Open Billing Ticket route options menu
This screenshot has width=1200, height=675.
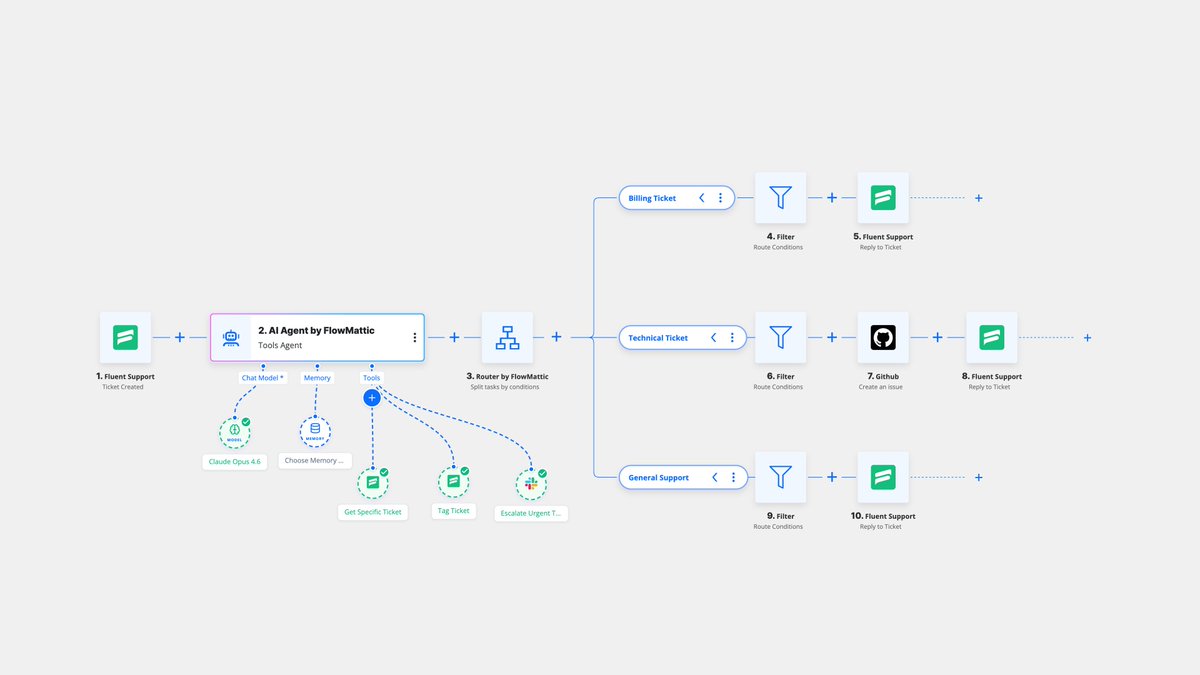click(720, 198)
